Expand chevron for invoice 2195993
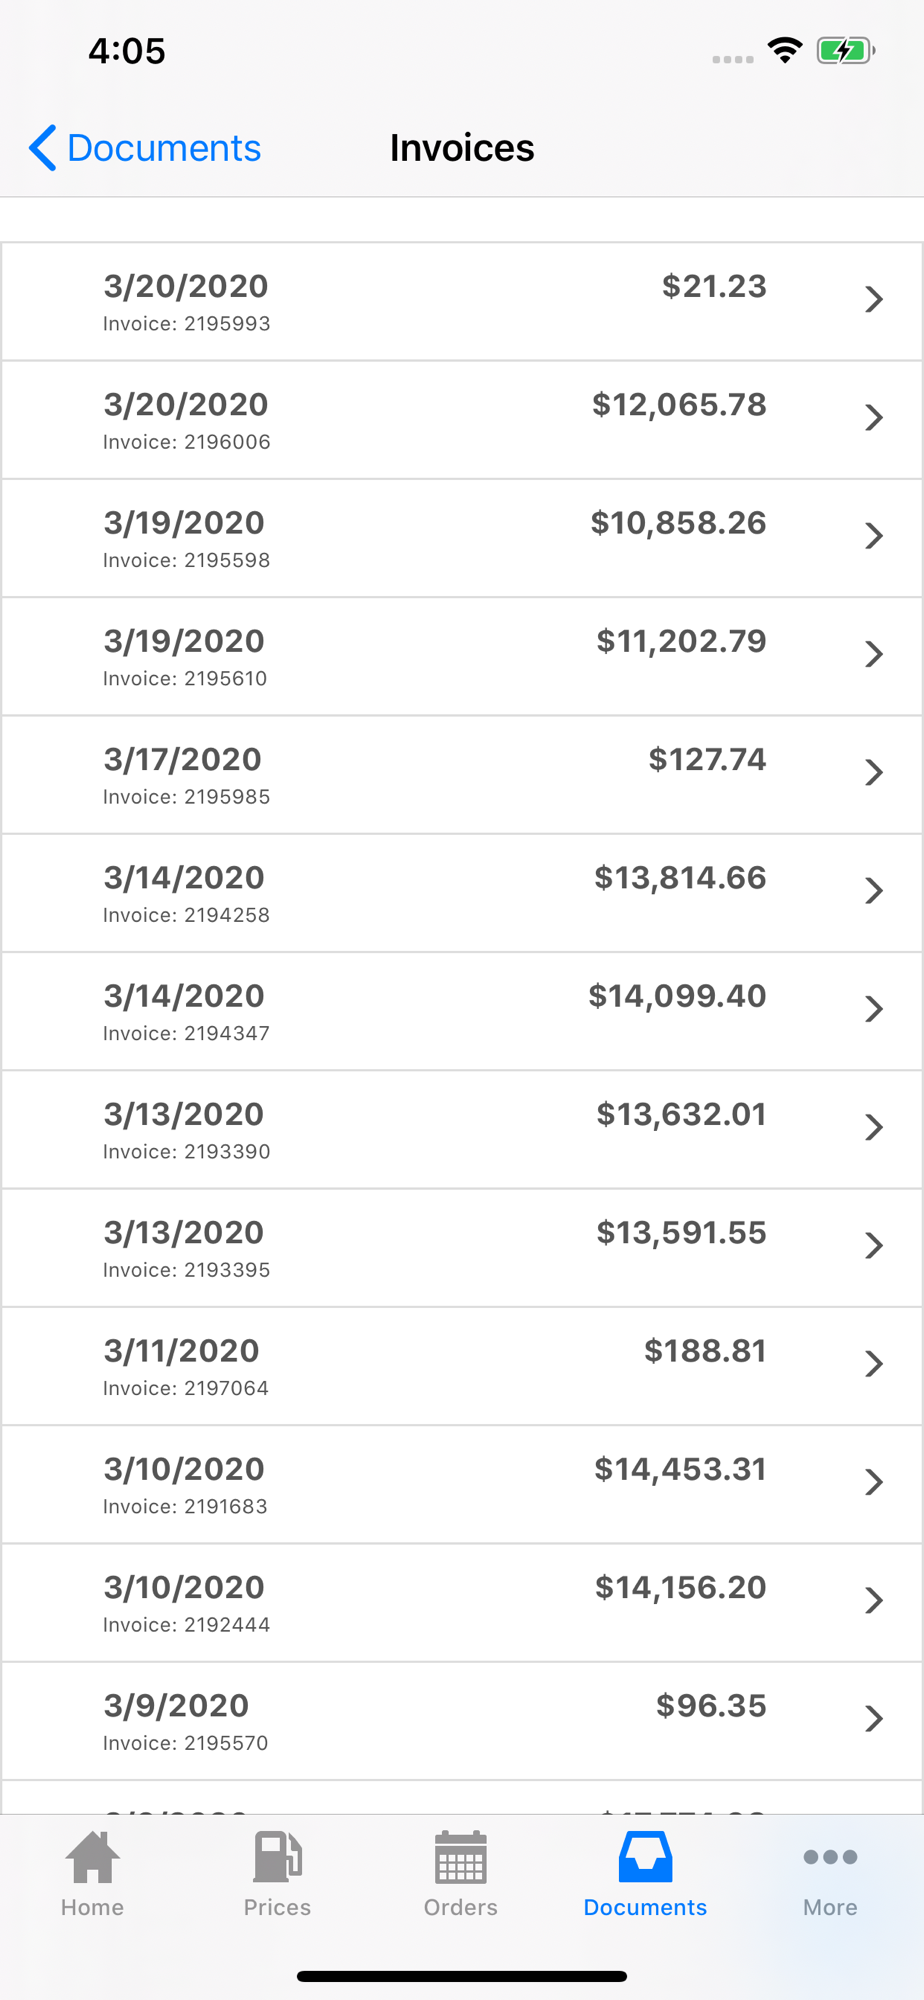The height and width of the screenshot is (2000, 924). [x=874, y=299]
